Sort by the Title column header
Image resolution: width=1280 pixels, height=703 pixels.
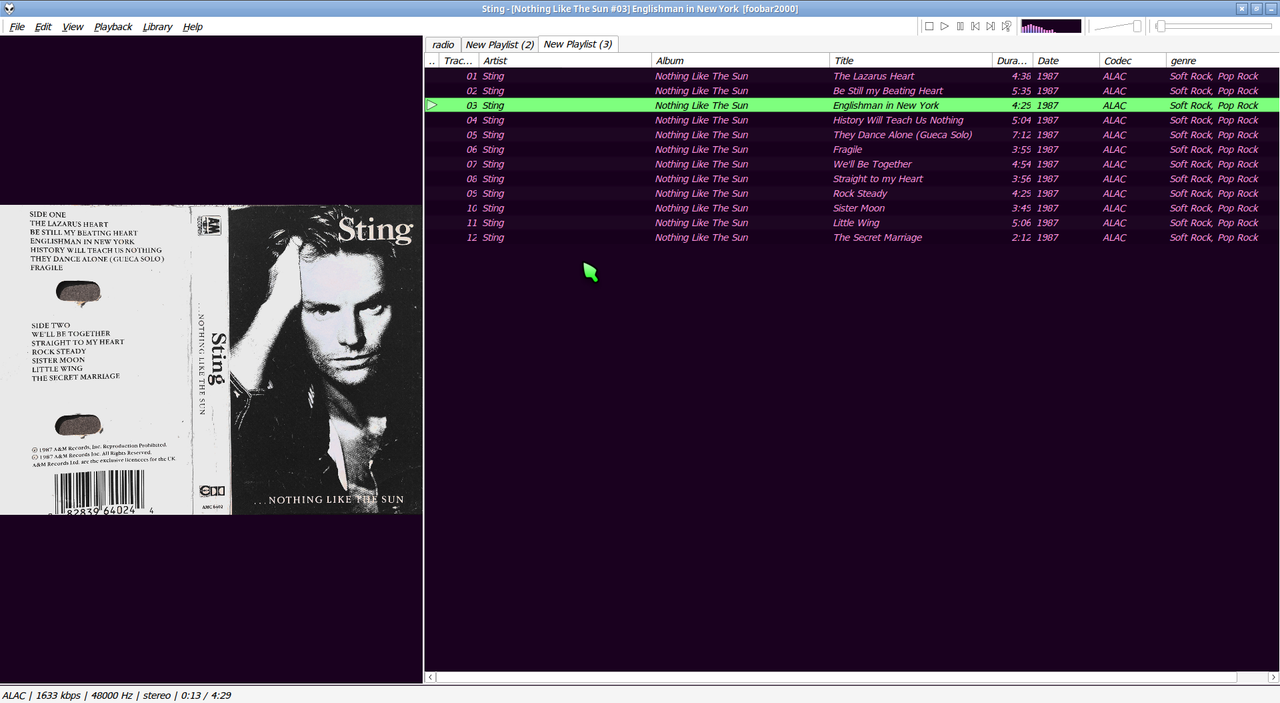pos(911,61)
